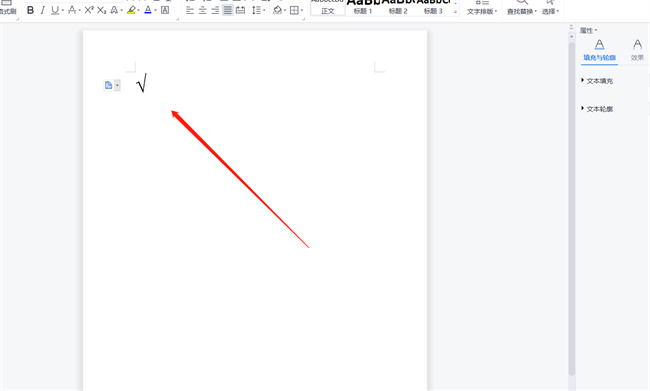Align text to the left
650x391 pixels.
click(x=190, y=10)
